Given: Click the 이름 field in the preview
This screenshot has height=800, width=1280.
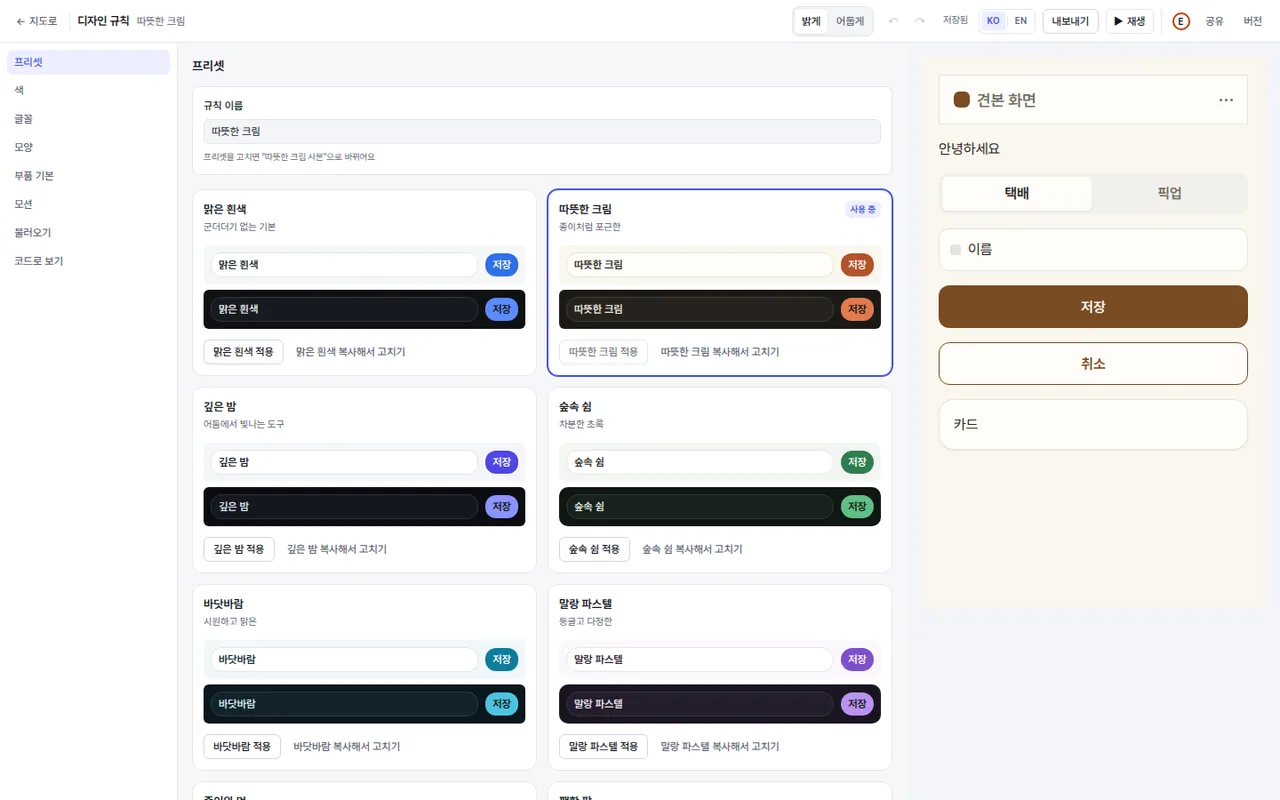Looking at the screenshot, I should point(1093,250).
